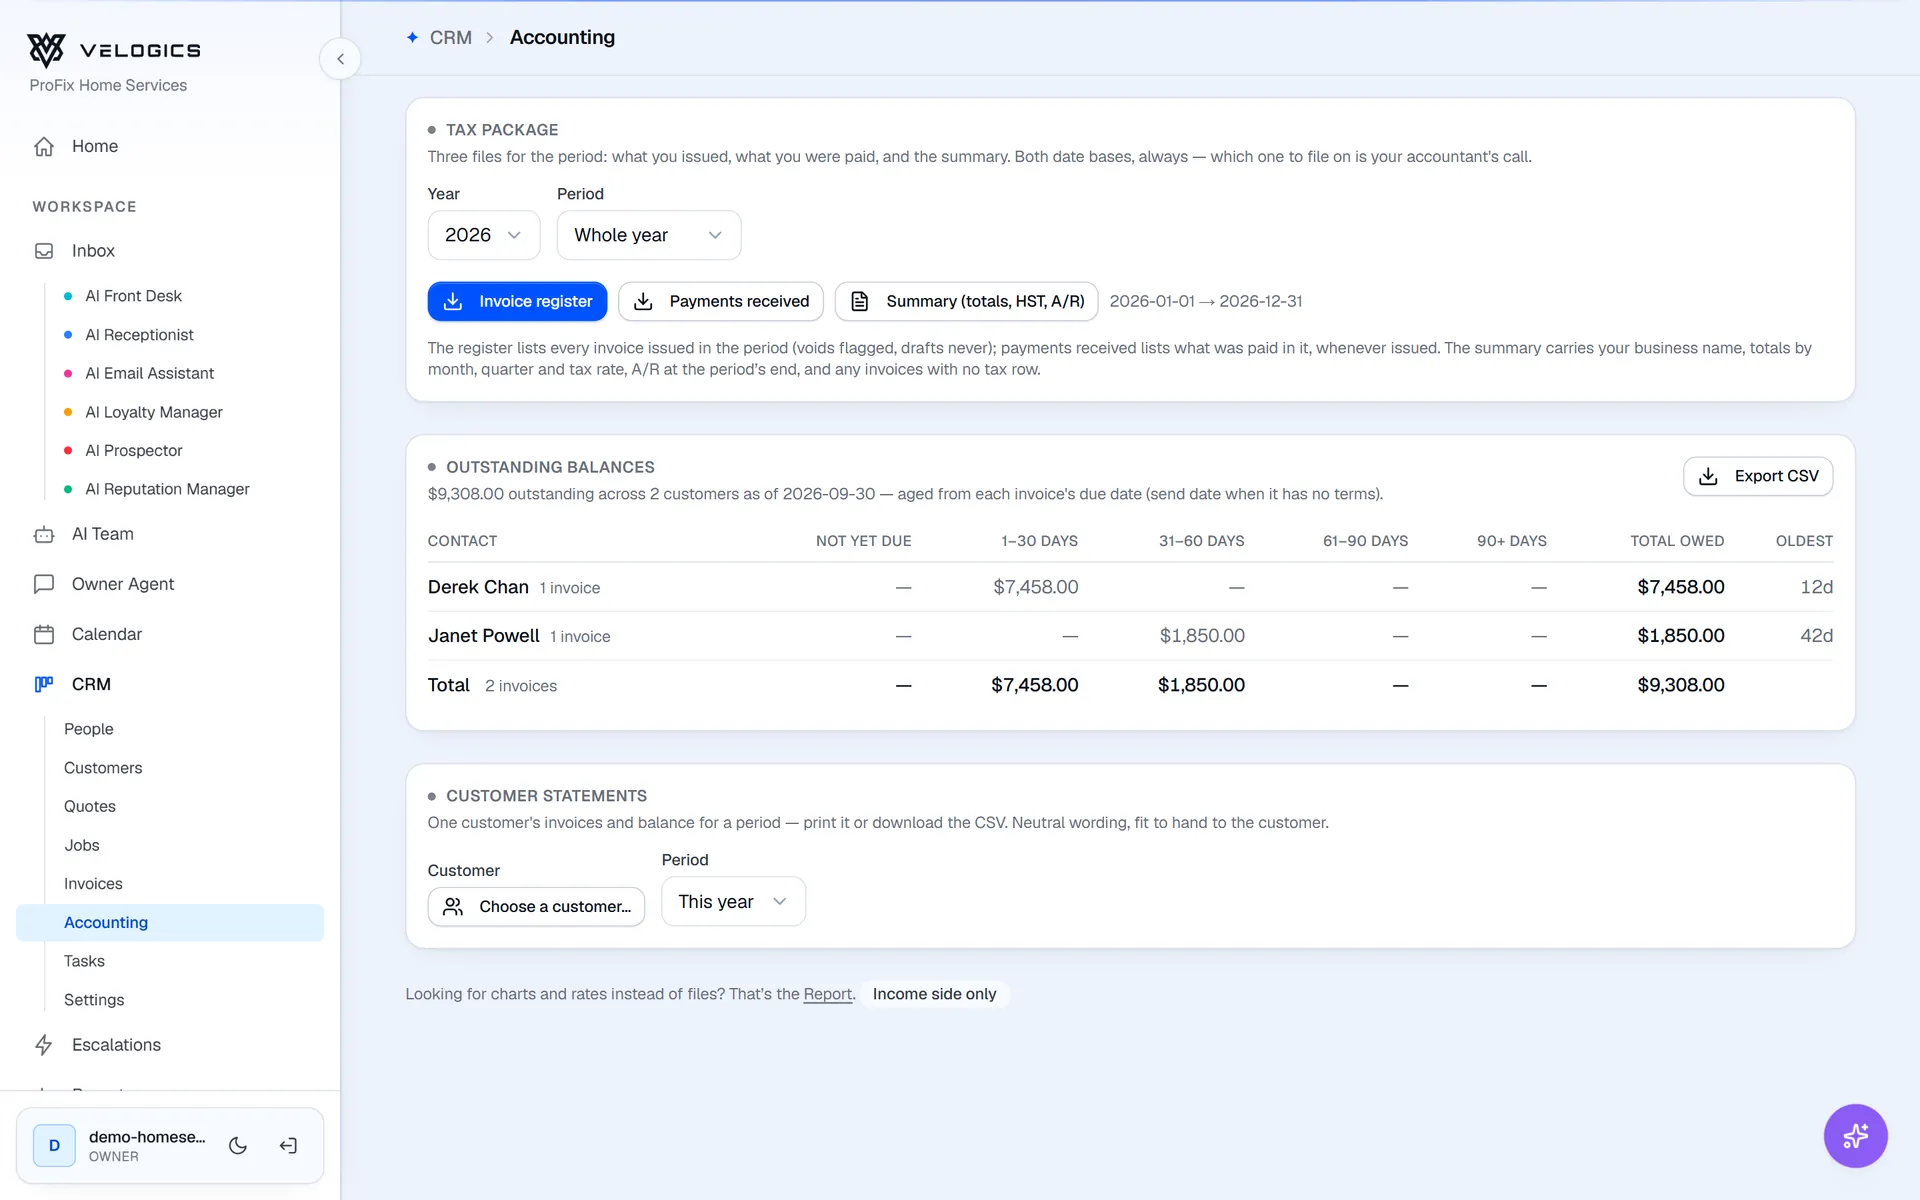This screenshot has height=1200, width=1920.
Task: Open the Whole year period dropdown
Action: 649,235
